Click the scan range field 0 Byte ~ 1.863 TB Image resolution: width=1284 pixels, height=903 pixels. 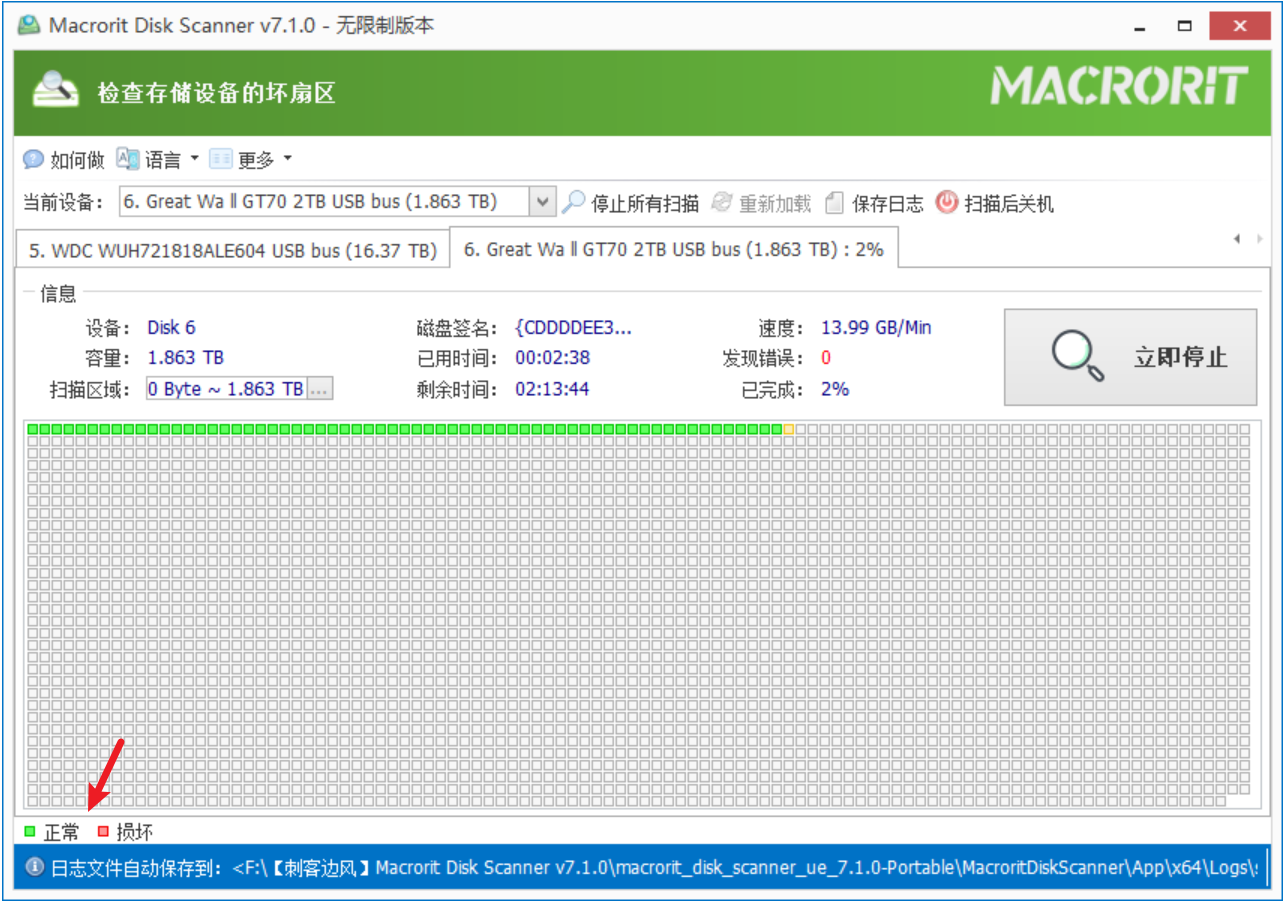point(226,389)
